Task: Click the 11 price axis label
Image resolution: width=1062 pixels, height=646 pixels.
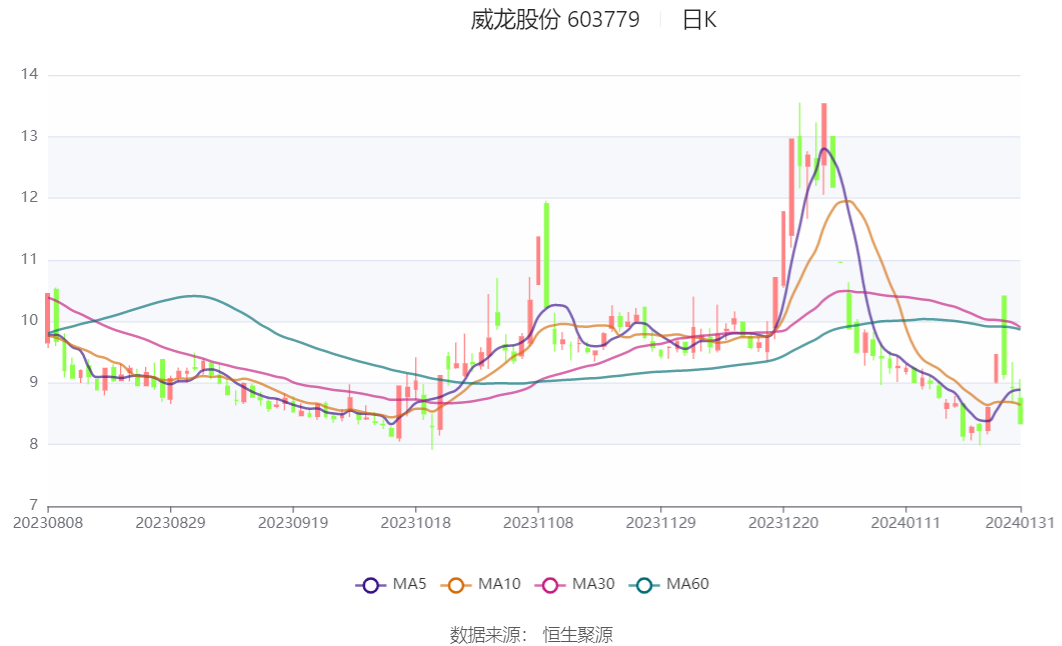Action: pyautogui.click(x=29, y=259)
